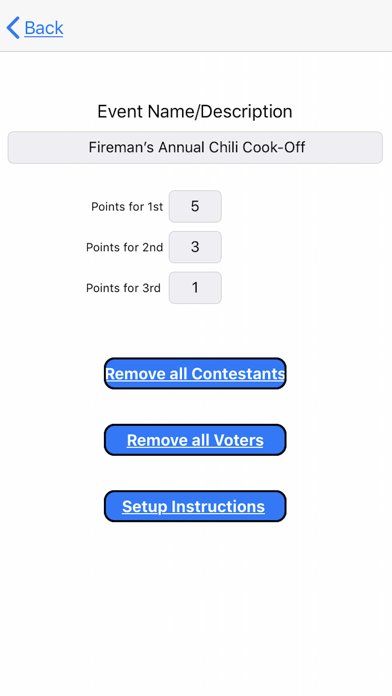Go back using the Back link
392x696 pixels.
(44, 28)
